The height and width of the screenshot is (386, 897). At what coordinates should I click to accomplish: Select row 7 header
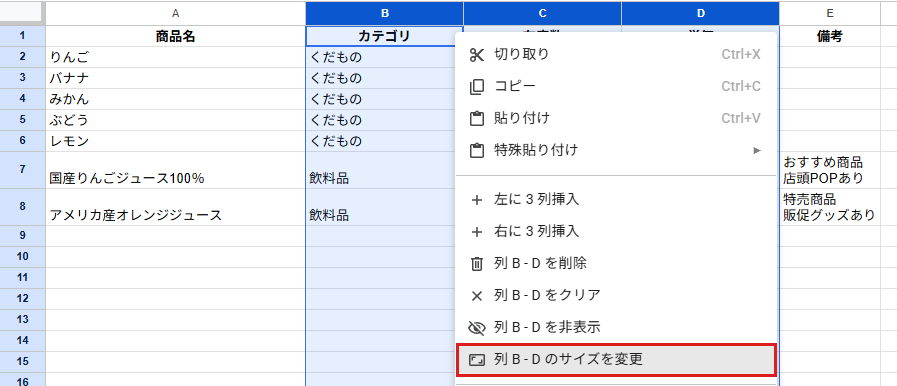[22, 170]
